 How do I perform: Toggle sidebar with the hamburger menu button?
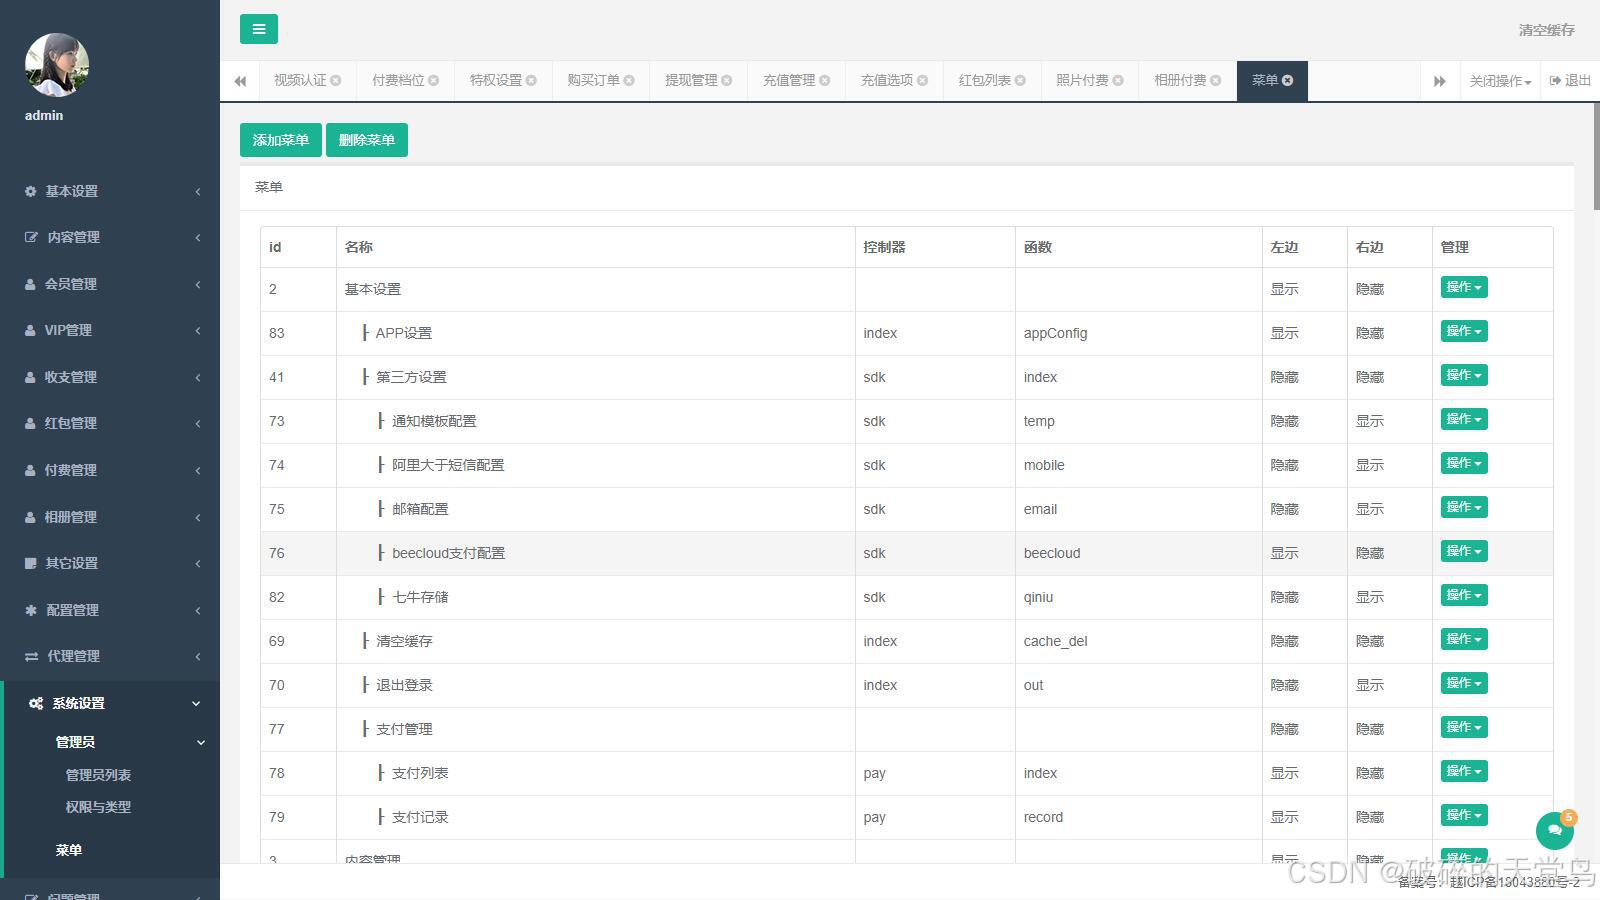[258, 29]
